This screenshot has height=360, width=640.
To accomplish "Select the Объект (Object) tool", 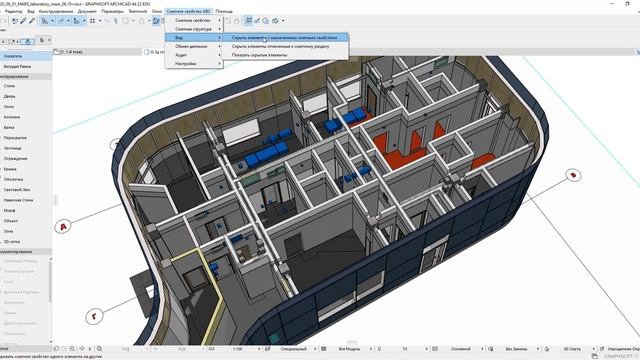I will pos(11,221).
